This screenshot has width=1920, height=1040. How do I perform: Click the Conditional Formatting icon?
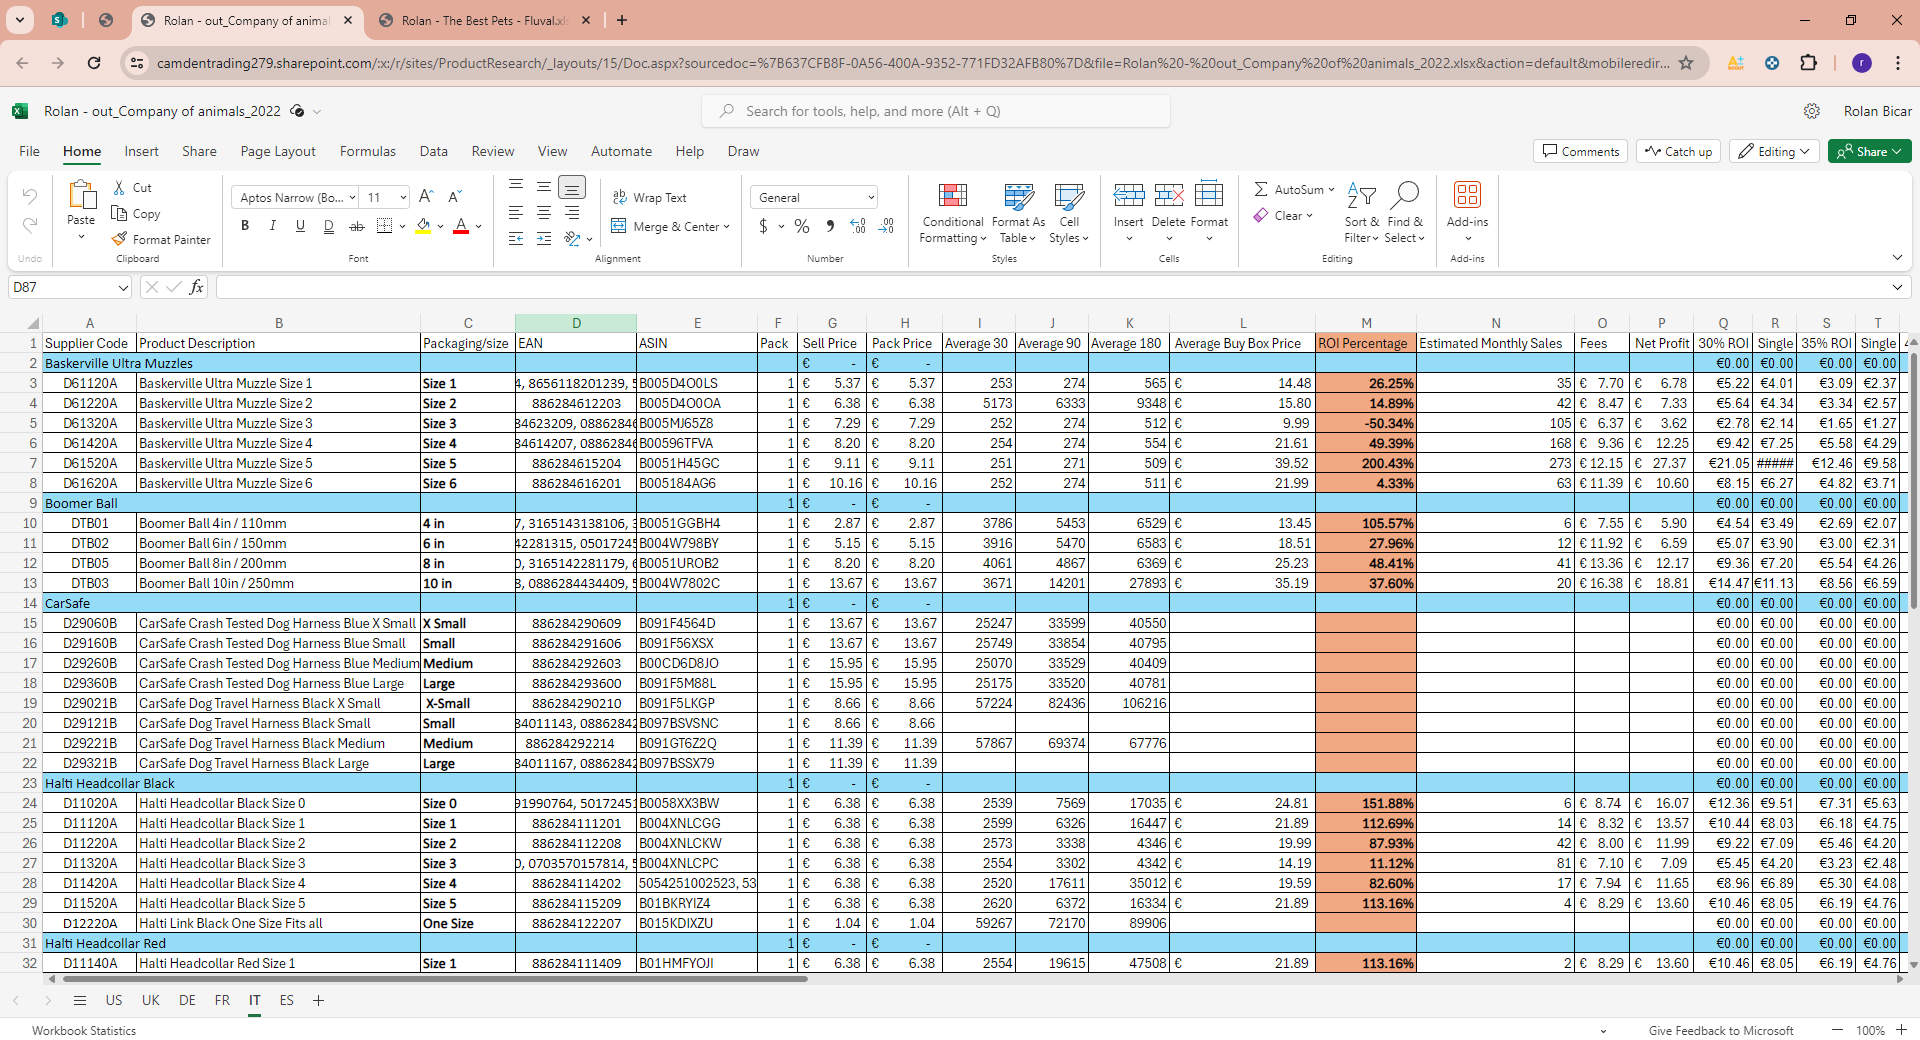click(952, 195)
